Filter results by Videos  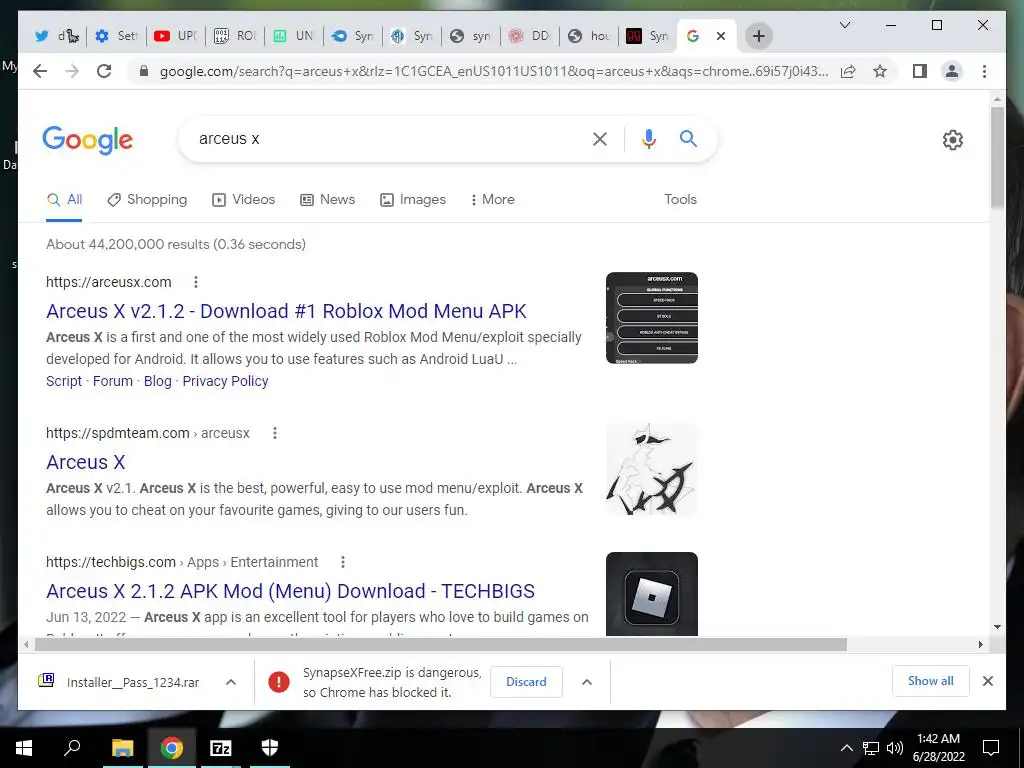[x=244, y=200]
